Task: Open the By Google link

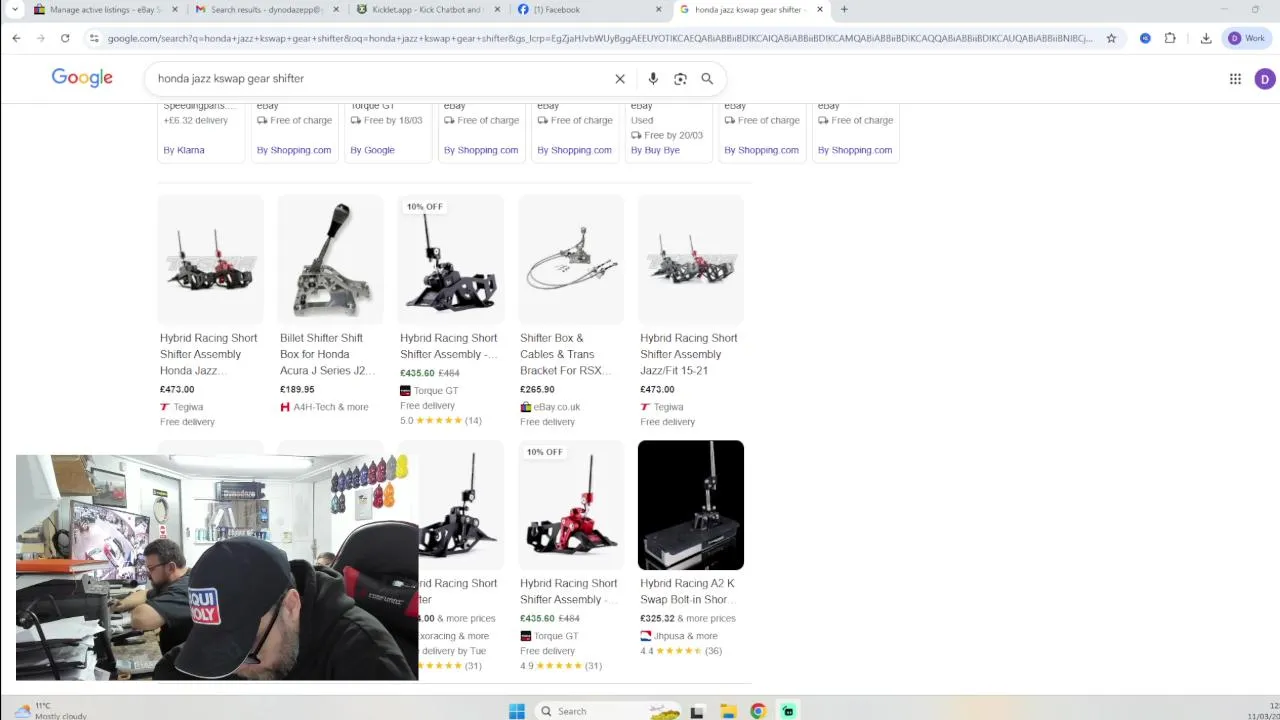Action: [x=372, y=150]
